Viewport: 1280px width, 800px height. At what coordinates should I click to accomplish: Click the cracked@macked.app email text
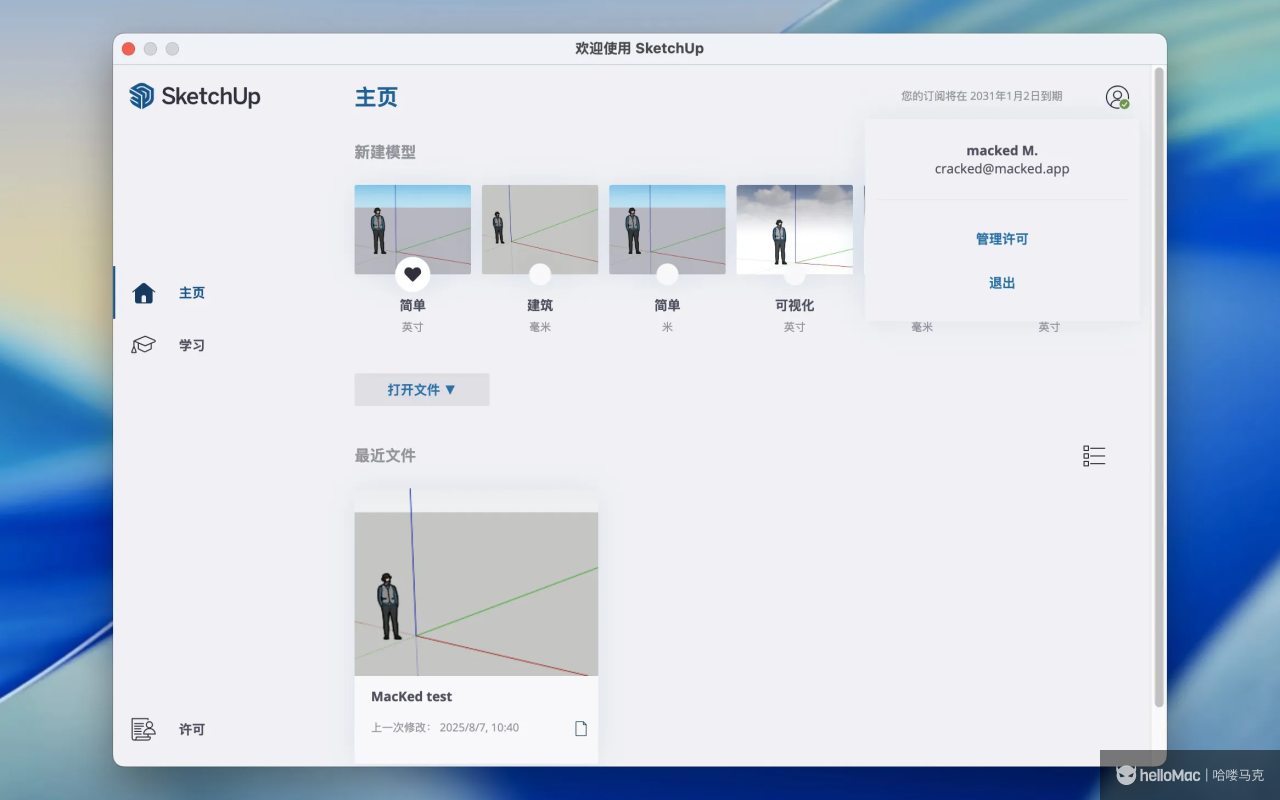point(1002,169)
